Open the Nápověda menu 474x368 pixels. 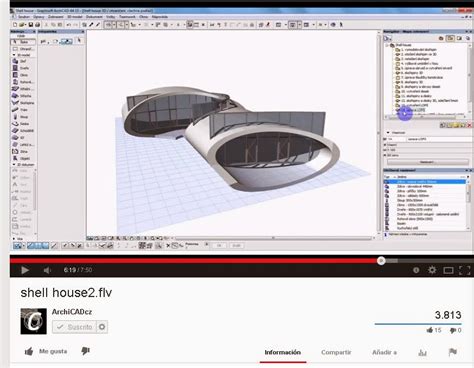[x=160, y=17]
